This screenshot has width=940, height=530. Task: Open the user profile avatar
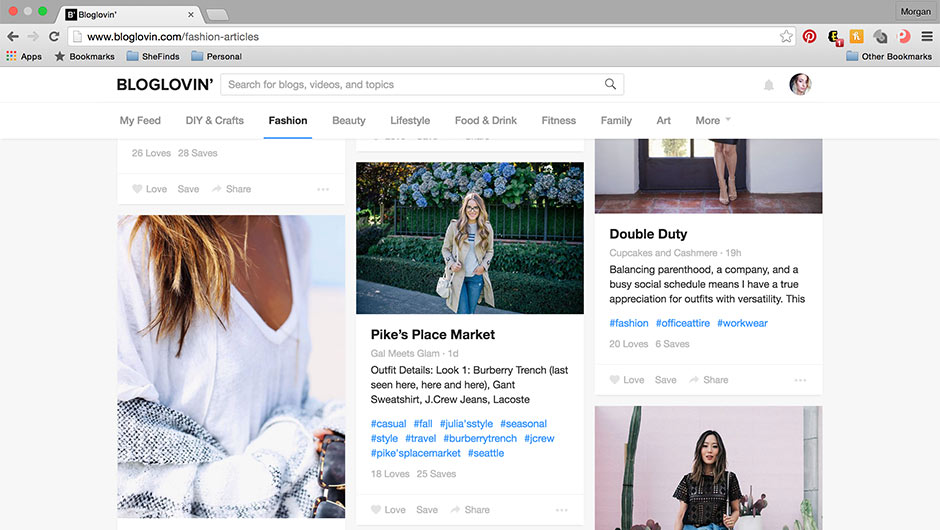tap(800, 85)
